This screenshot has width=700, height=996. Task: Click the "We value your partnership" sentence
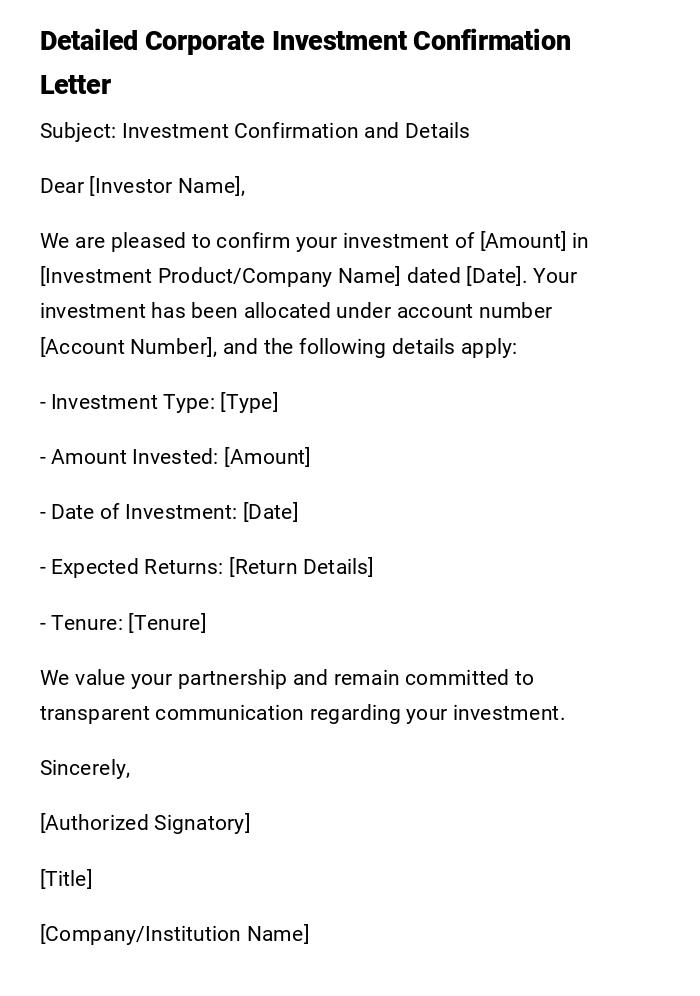(286, 678)
